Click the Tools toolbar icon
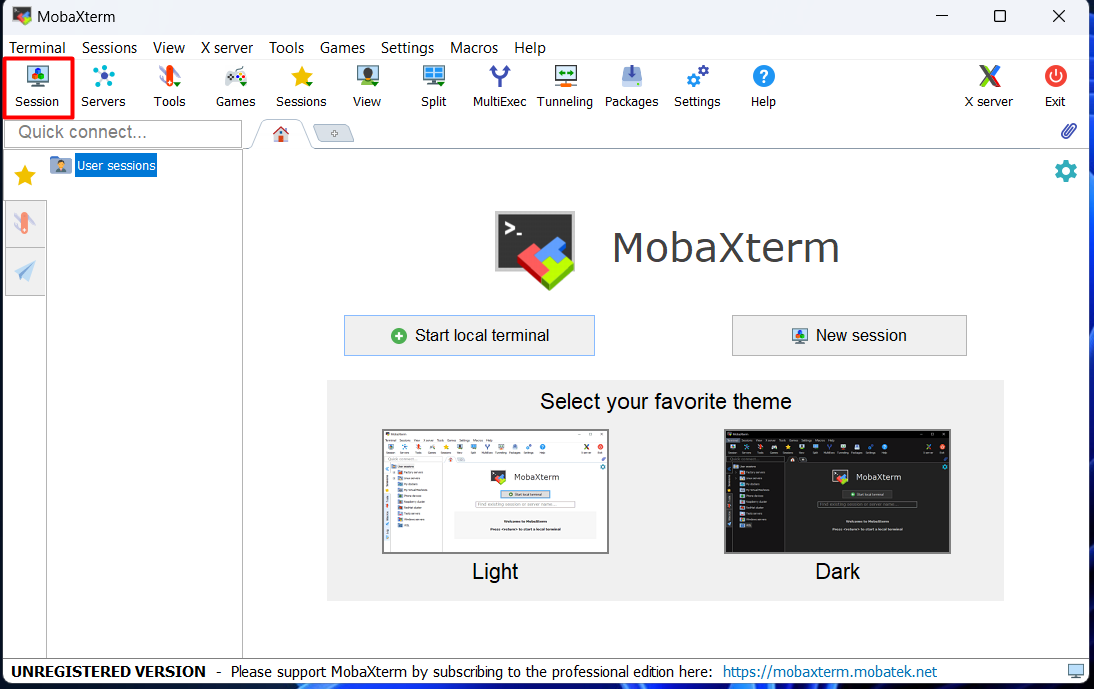This screenshot has width=1094, height=689. 170,87
